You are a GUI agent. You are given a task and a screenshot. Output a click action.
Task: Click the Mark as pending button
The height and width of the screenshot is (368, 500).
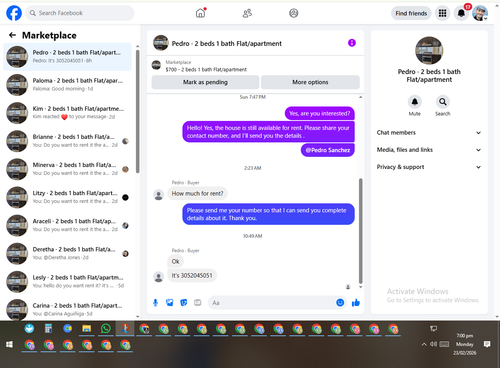(205, 82)
